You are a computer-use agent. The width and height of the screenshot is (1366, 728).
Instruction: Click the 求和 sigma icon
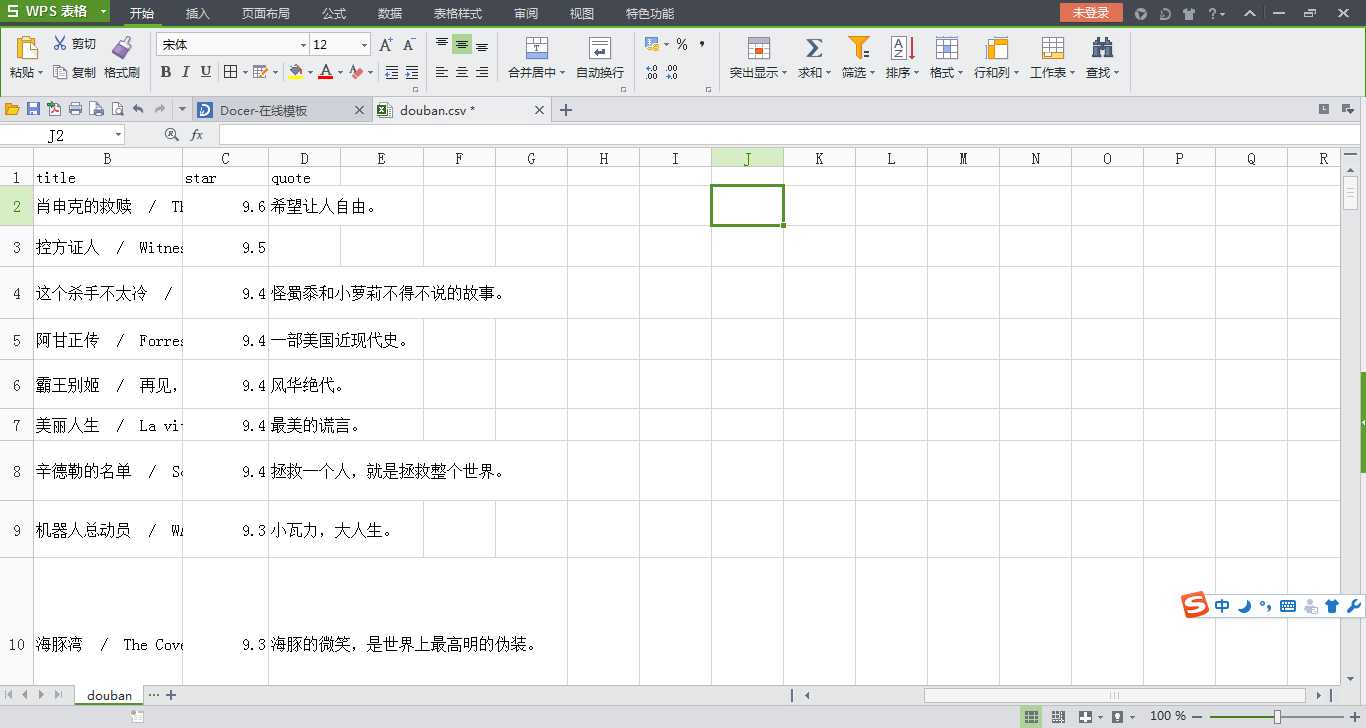click(x=814, y=48)
